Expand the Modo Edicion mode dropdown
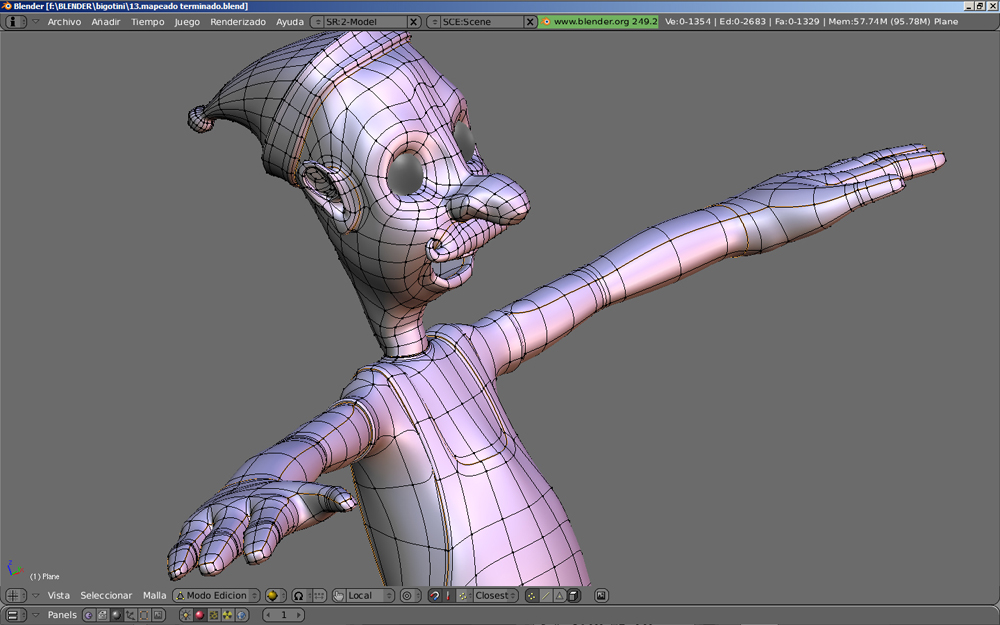The height and width of the screenshot is (625, 1000). point(216,595)
